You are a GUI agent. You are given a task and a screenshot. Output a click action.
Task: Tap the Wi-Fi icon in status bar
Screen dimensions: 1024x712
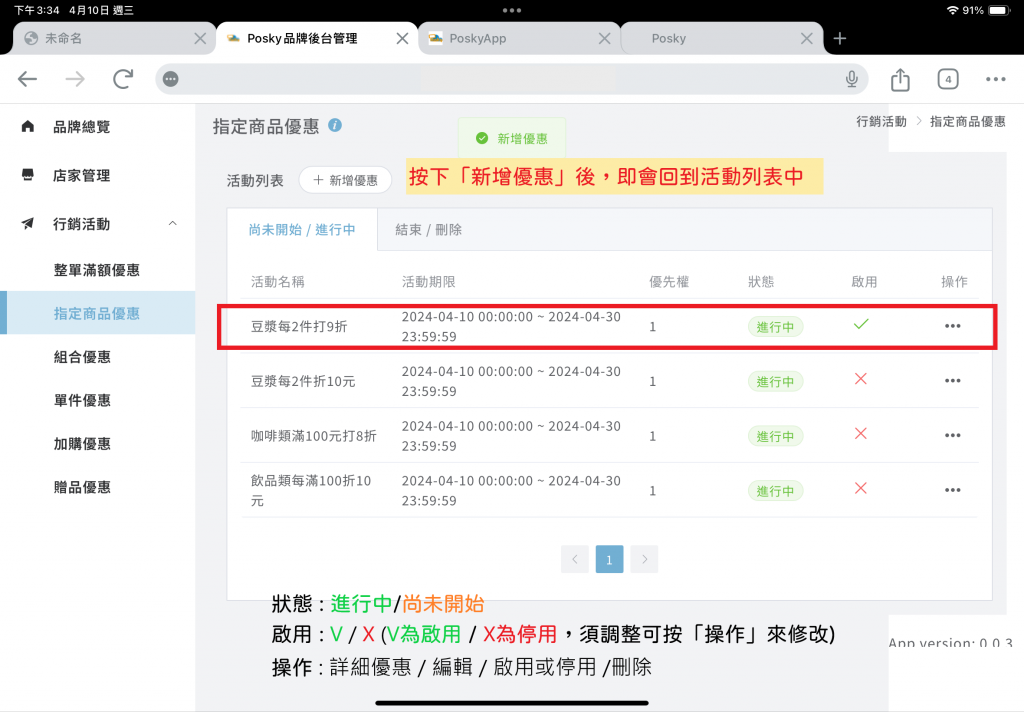[952, 10]
